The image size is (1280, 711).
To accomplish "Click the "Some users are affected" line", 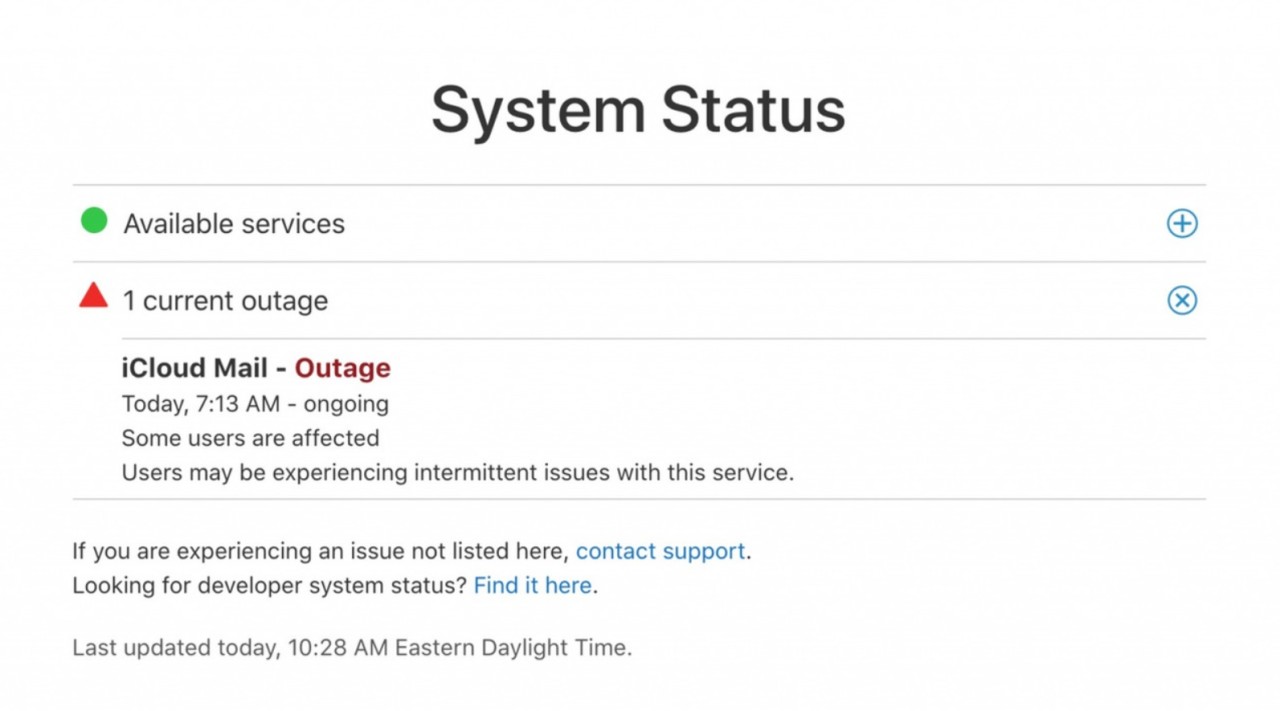I will click(250, 438).
